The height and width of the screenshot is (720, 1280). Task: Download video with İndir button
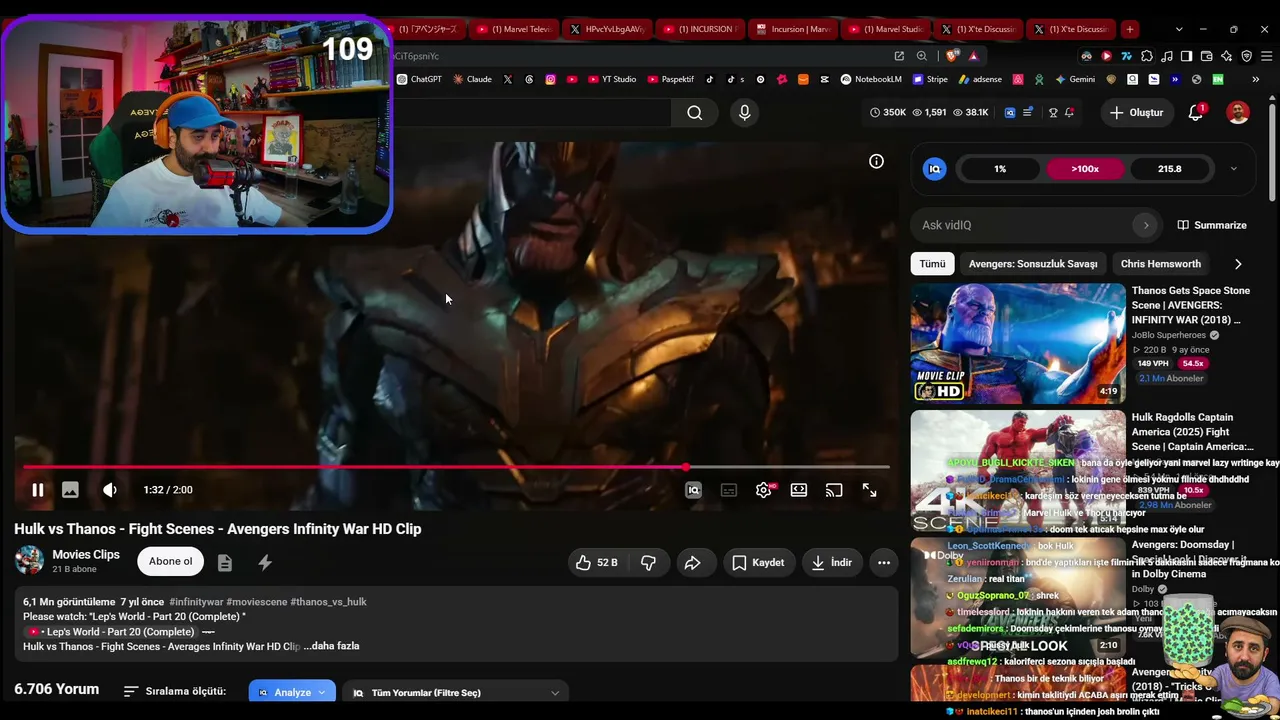pos(832,563)
